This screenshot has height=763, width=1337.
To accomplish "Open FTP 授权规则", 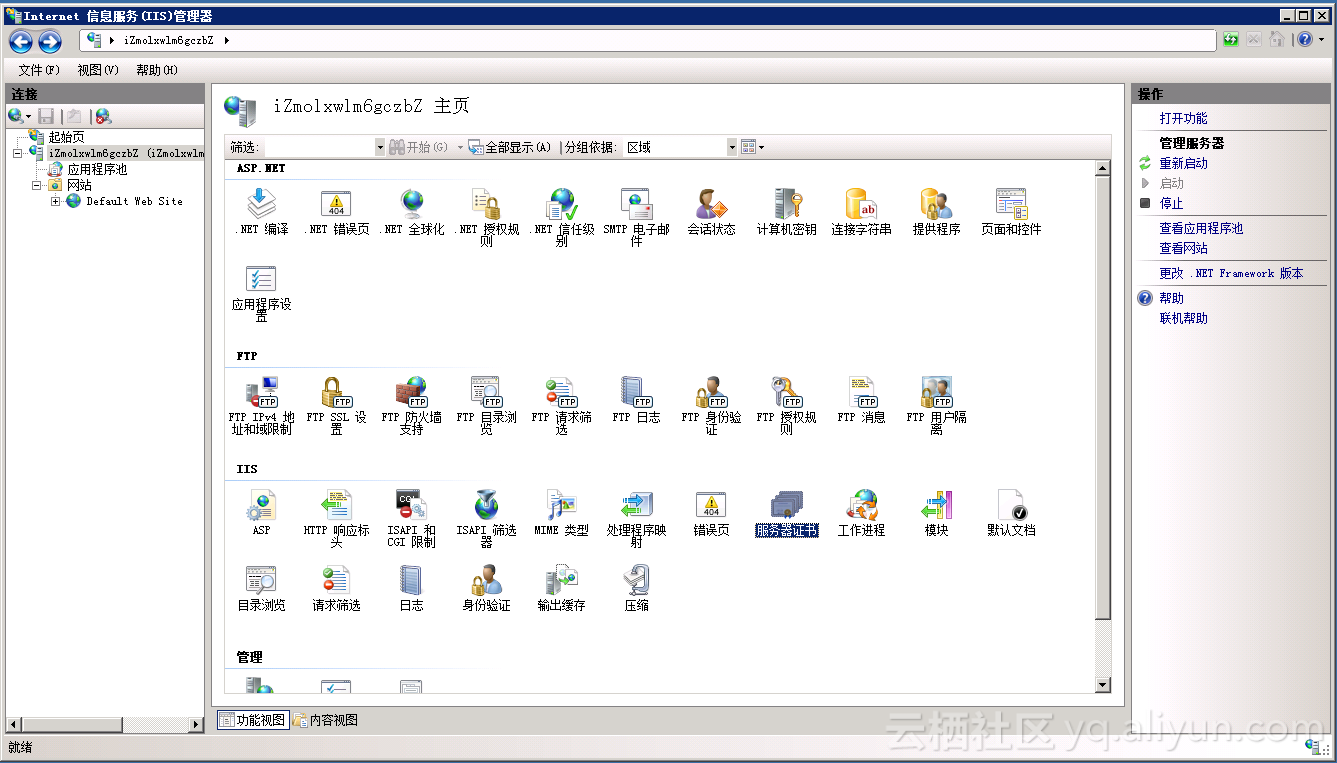I will click(786, 405).
